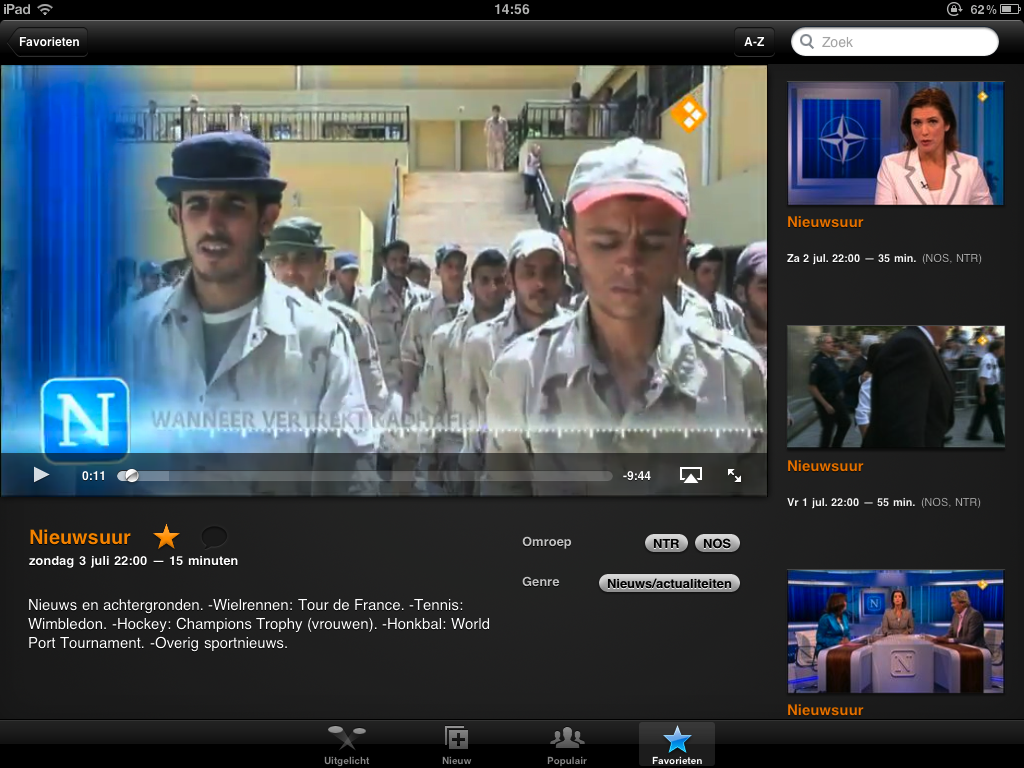Tap the magnifying glass search icon
Viewport: 1024px width, 768px height.
[808, 42]
